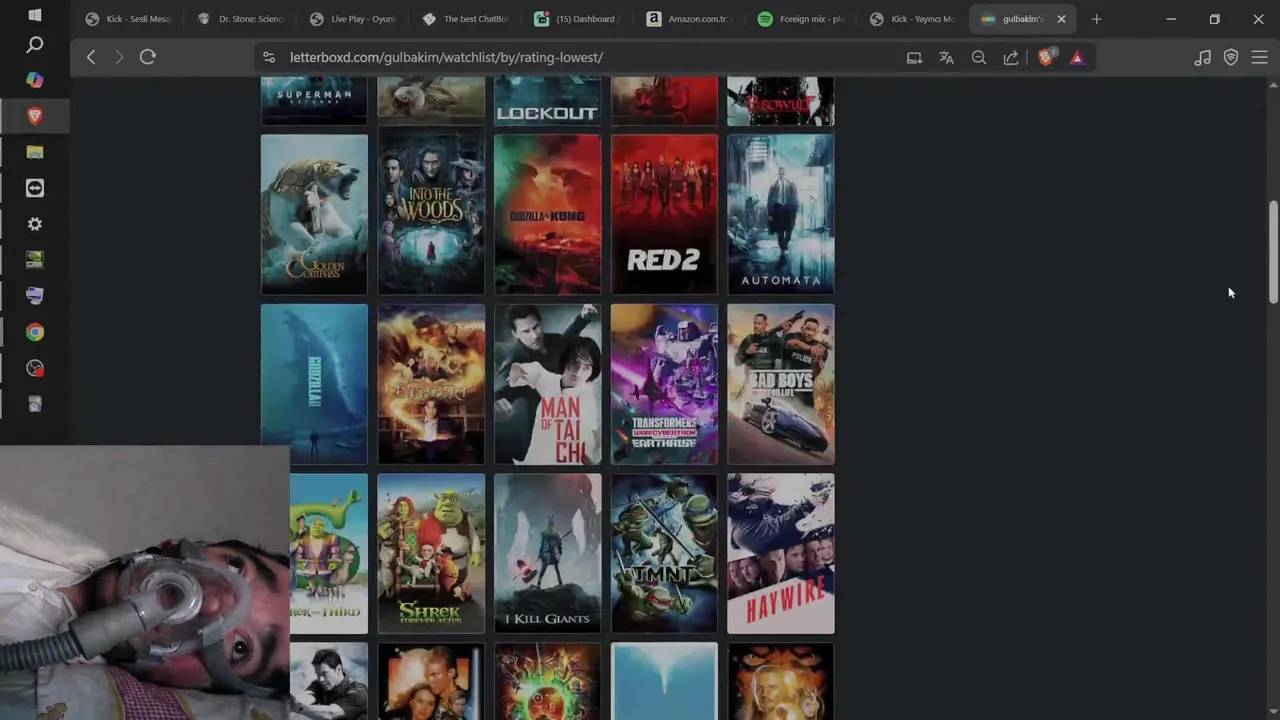The image size is (1280, 720).
Task: Open the Shrek the Third poster
Action: [x=329, y=554]
